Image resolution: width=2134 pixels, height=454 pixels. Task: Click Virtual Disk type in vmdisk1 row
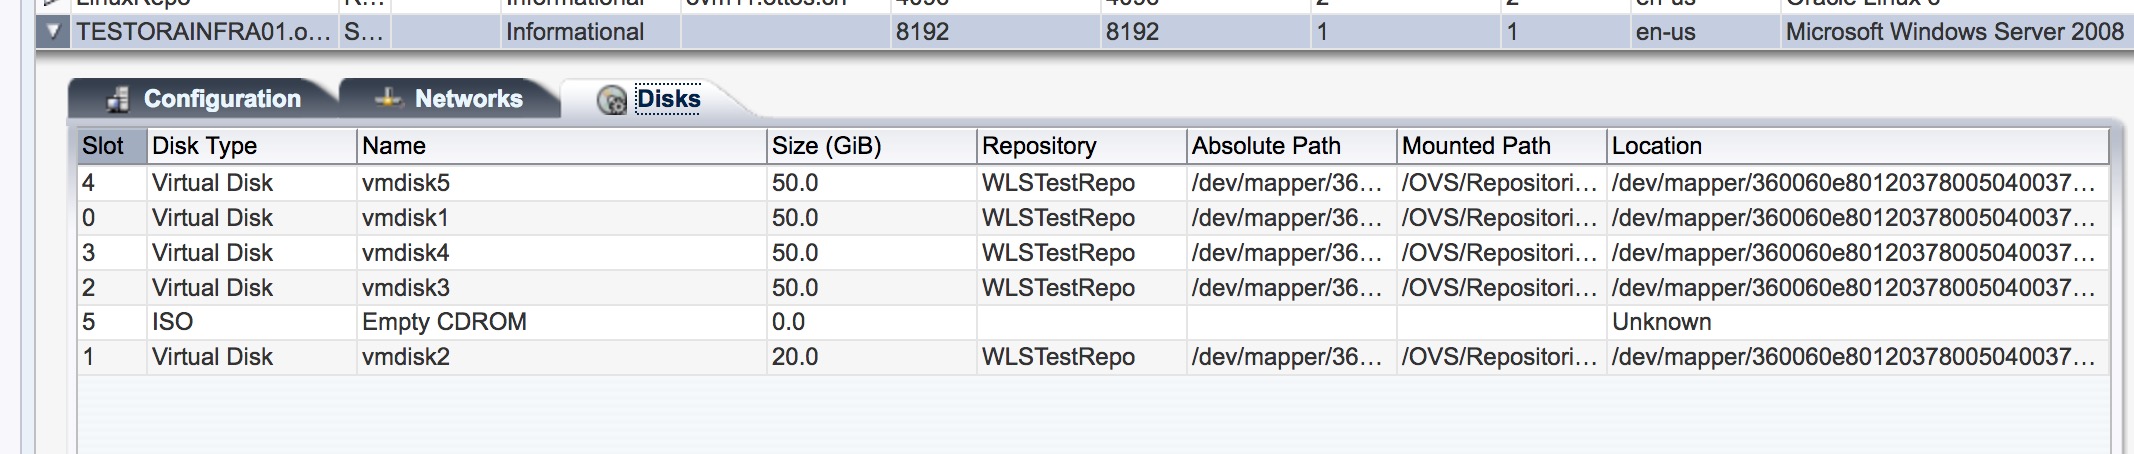[x=252, y=218]
